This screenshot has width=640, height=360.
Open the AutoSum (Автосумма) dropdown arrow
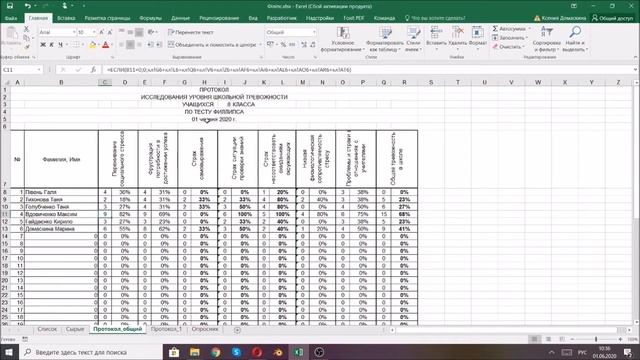529,29
